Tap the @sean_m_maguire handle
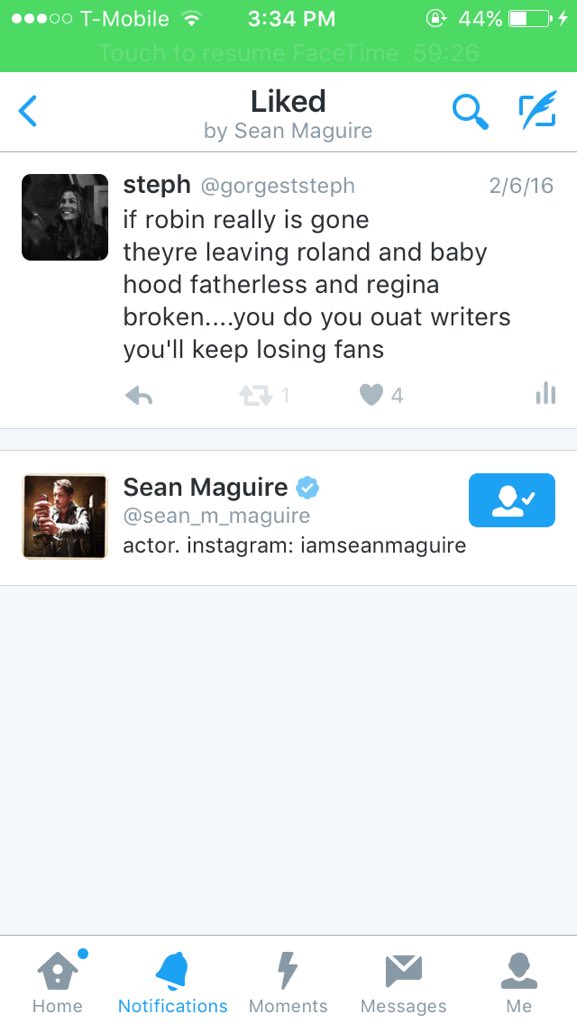This screenshot has height=1024, width=577. pos(216,516)
